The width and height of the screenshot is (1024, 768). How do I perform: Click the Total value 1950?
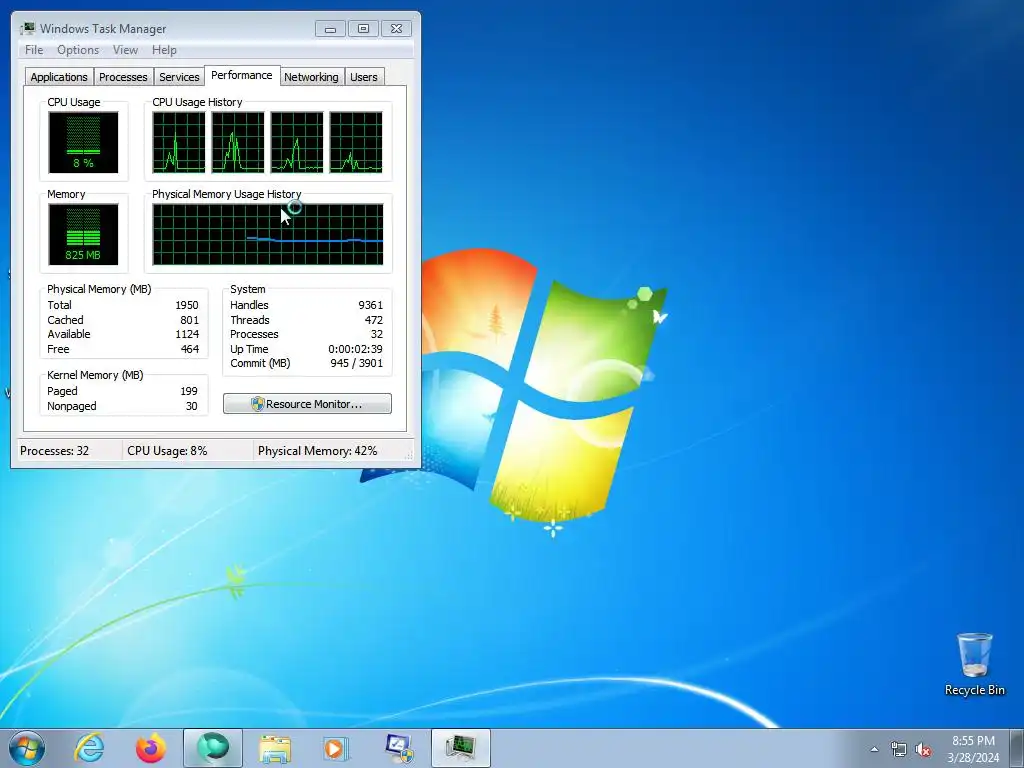point(187,305)
